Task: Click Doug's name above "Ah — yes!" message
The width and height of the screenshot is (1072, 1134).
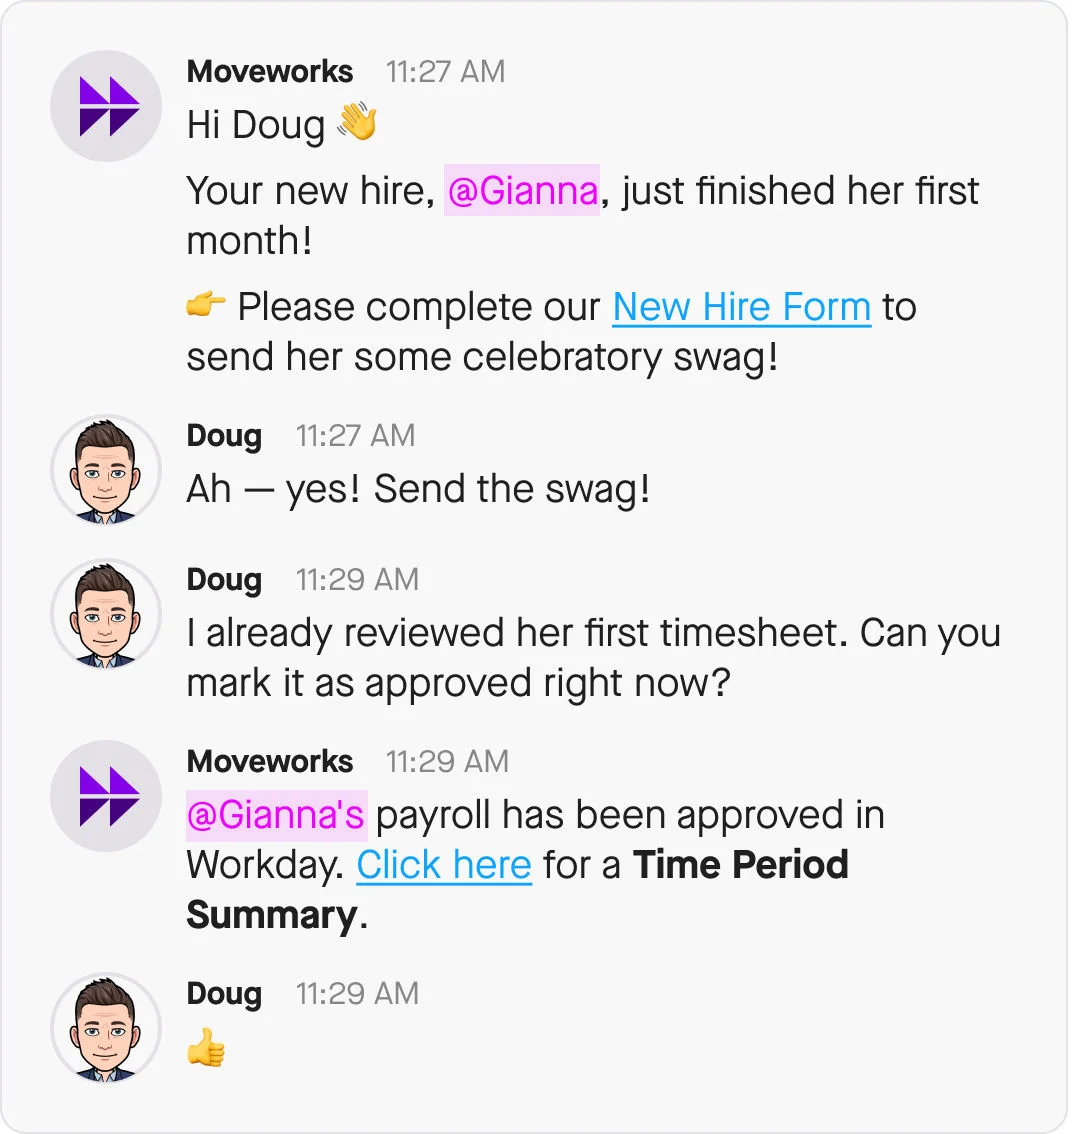Action: point(224,436)
